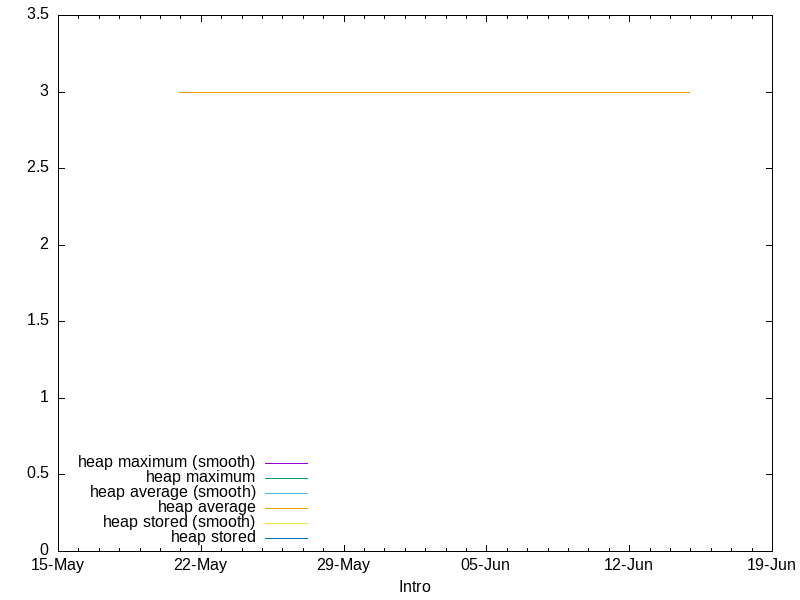Click the 12-Jun x-axis label
Viewport: 800px width, 600px height.
click(x=629, y=565)
